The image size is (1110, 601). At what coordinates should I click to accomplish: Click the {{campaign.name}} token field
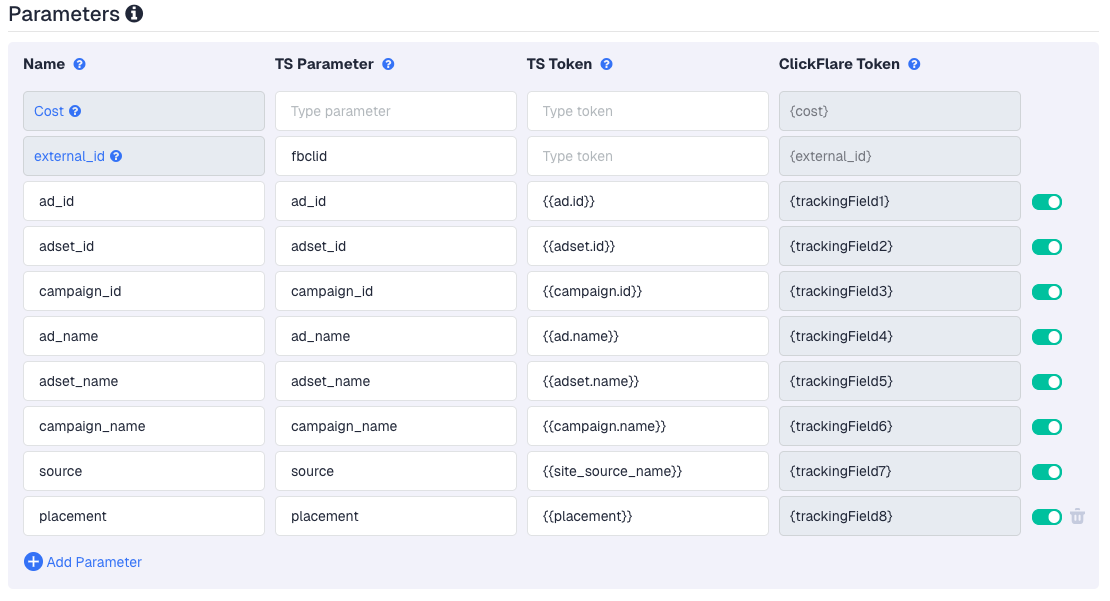tap(647, 426)
